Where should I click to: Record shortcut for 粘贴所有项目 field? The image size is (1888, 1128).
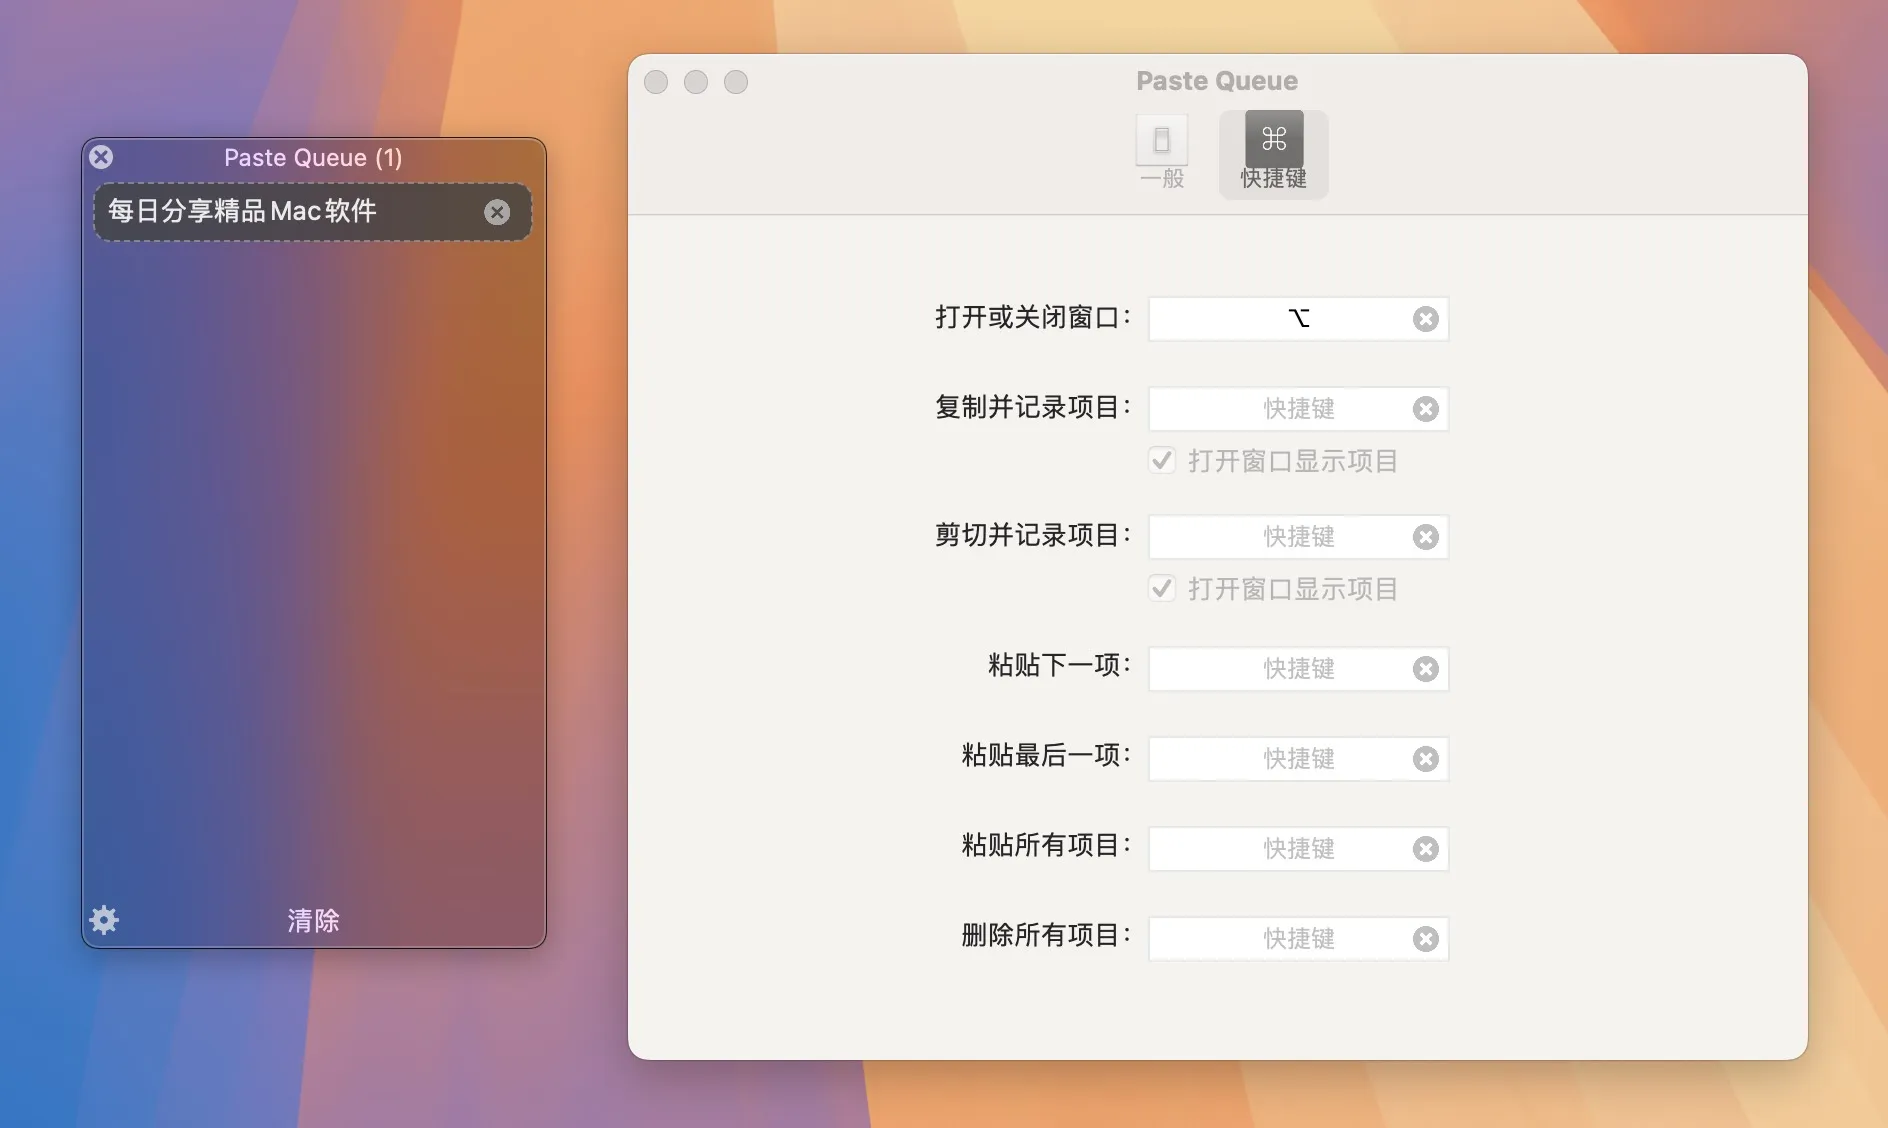tap(1298, 849)
